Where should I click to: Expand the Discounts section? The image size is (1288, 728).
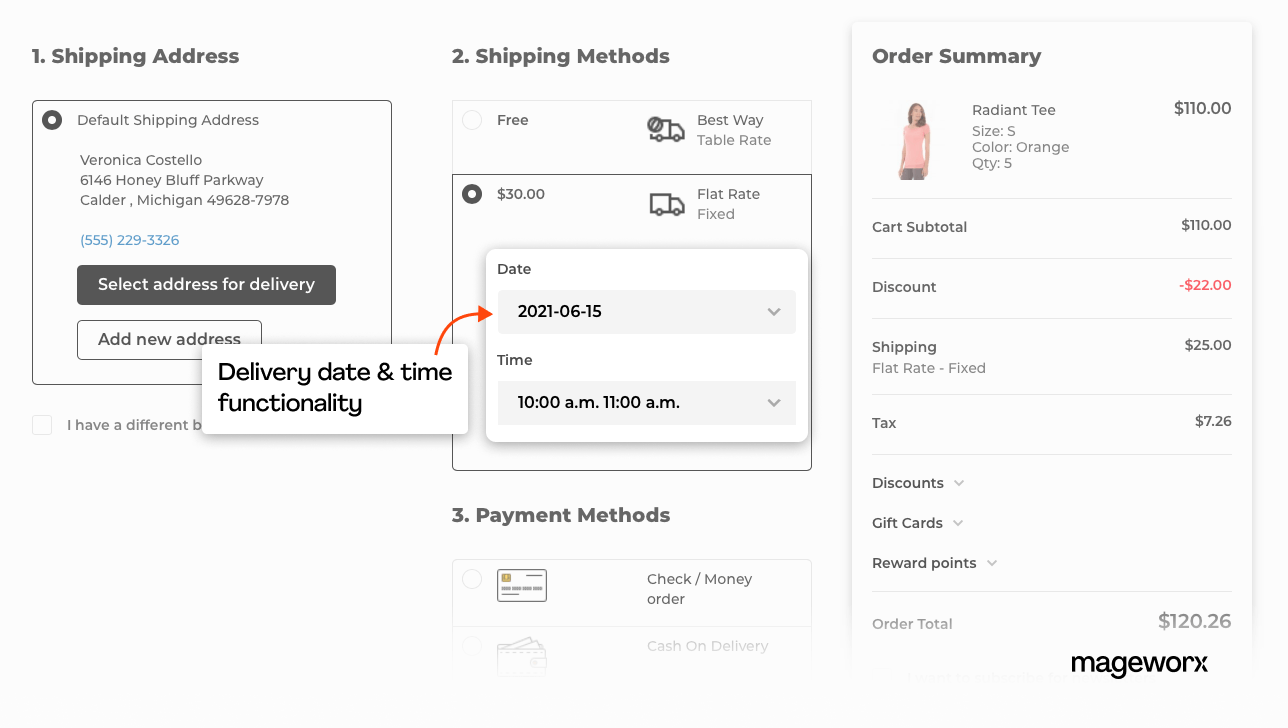pos(917,482)
